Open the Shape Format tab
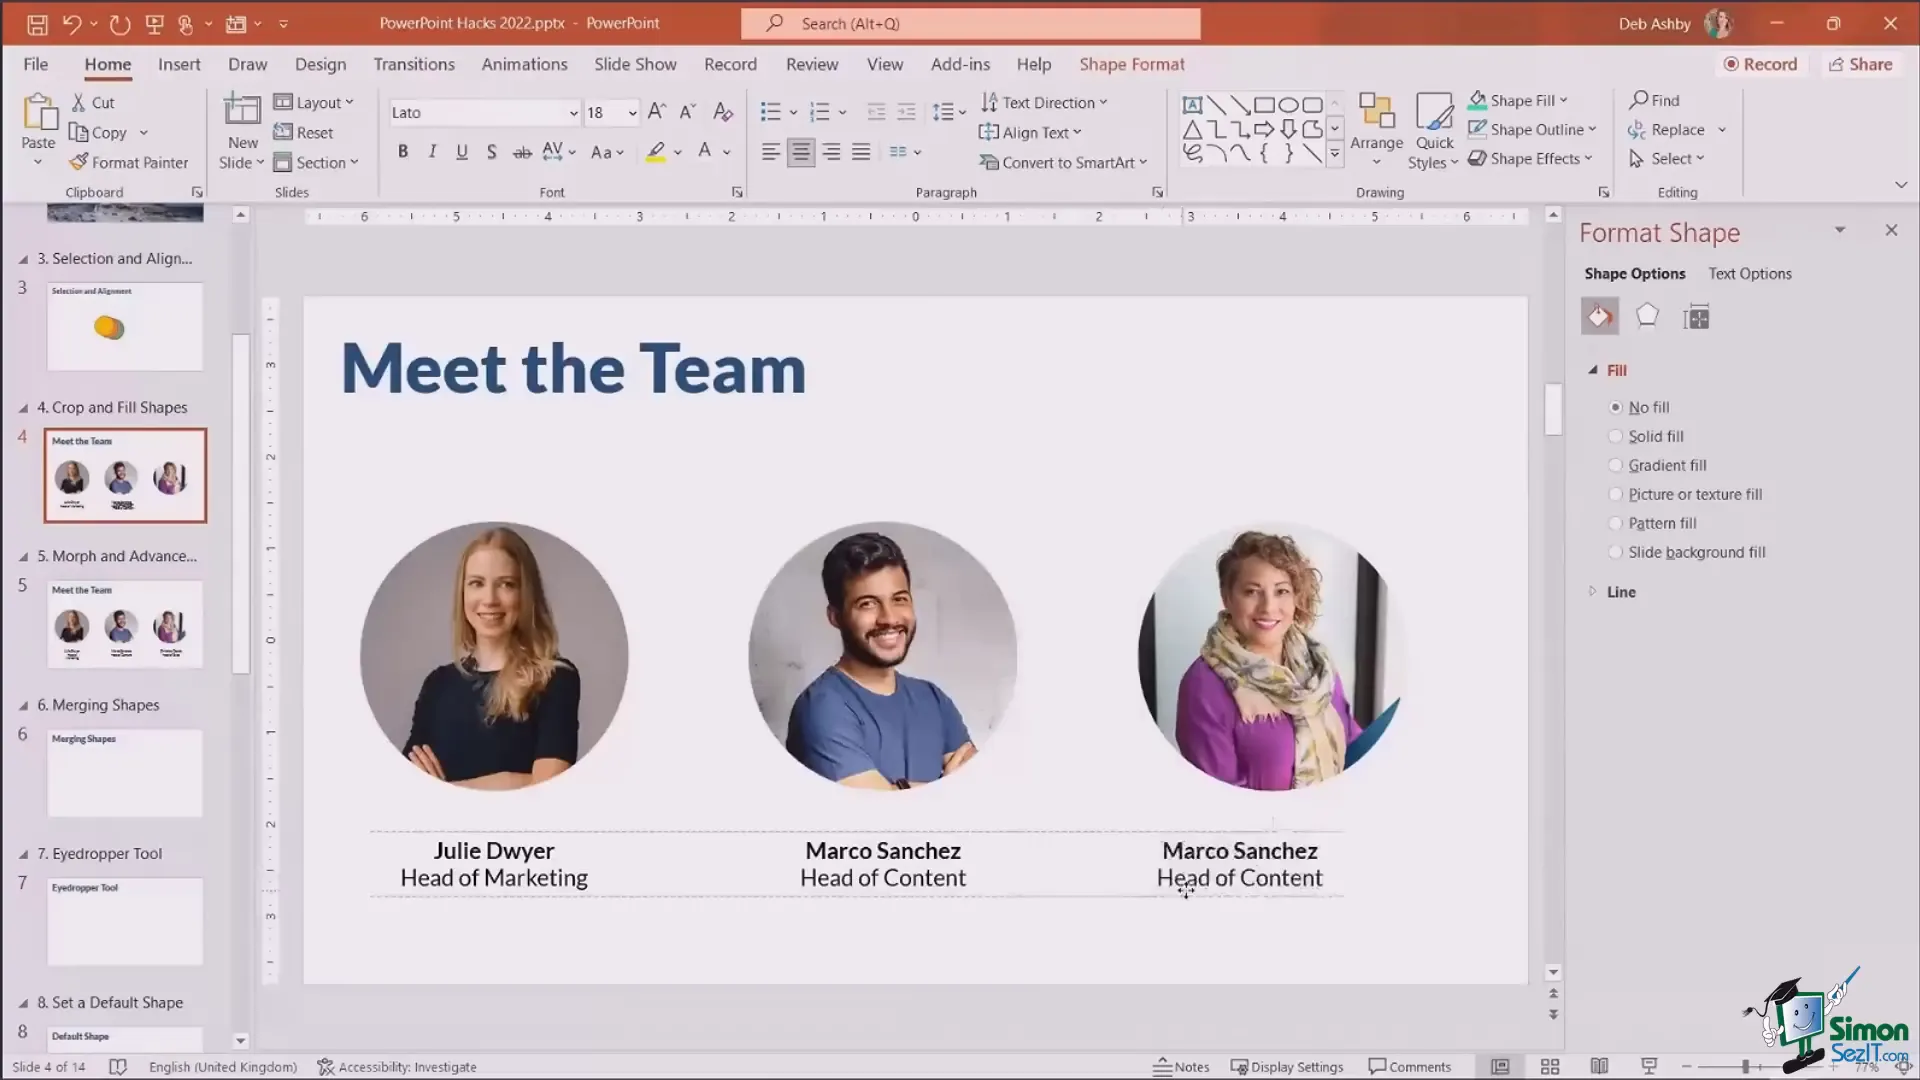The image size is (1920, 1080). click(x=1132, y=64)
